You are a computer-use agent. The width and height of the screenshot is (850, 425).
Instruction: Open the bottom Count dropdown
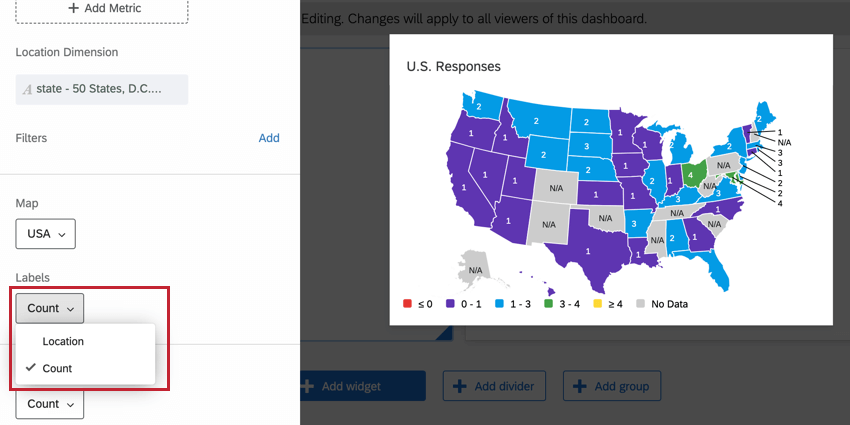(50, 404)
